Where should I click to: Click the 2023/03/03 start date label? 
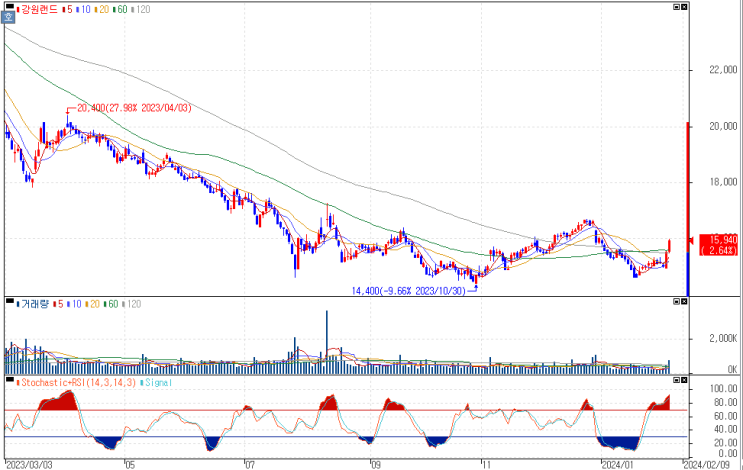point(29,465)
